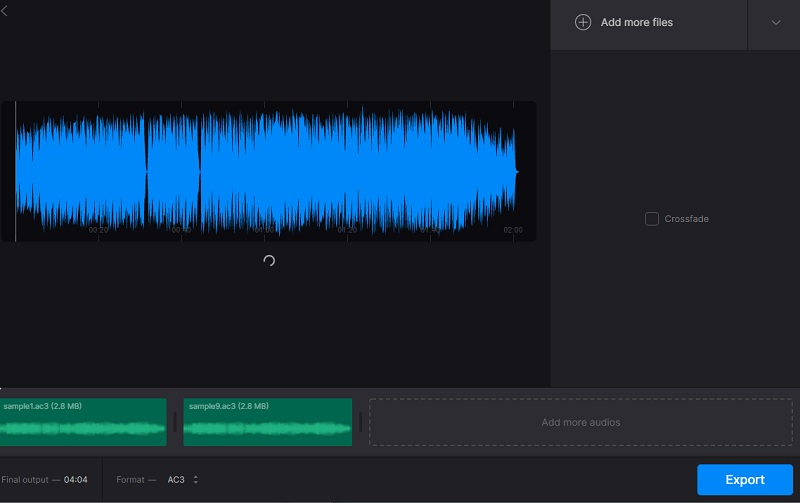Click the divider handle between the two clips
Viewport: 800px width, 503px height.
pyautogui.click(x=175, y=422)
